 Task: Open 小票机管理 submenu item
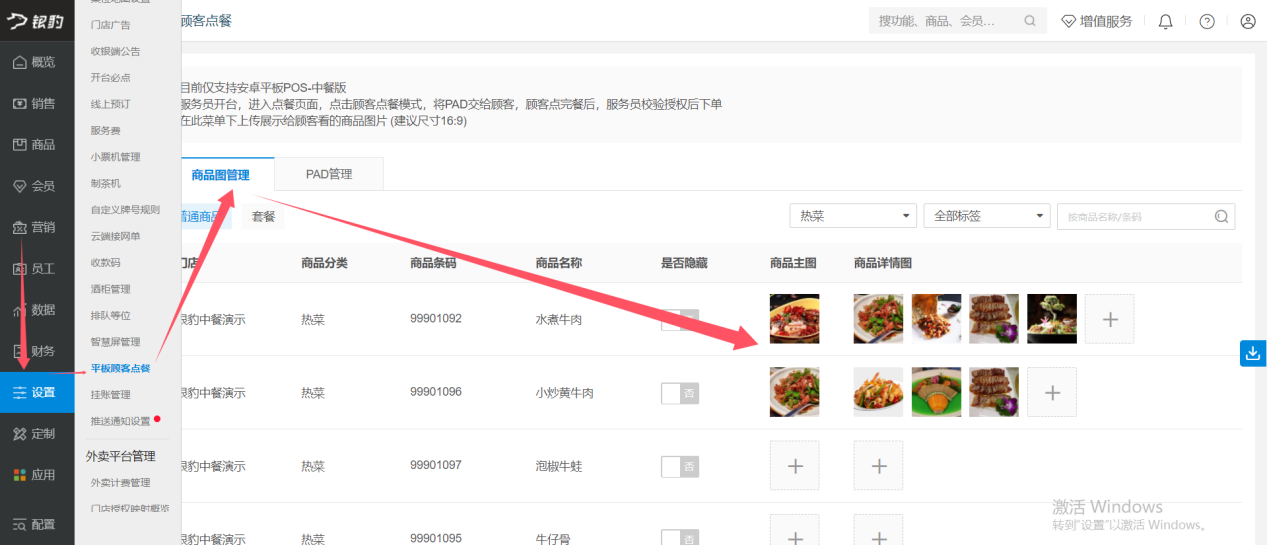coord(116,157)
